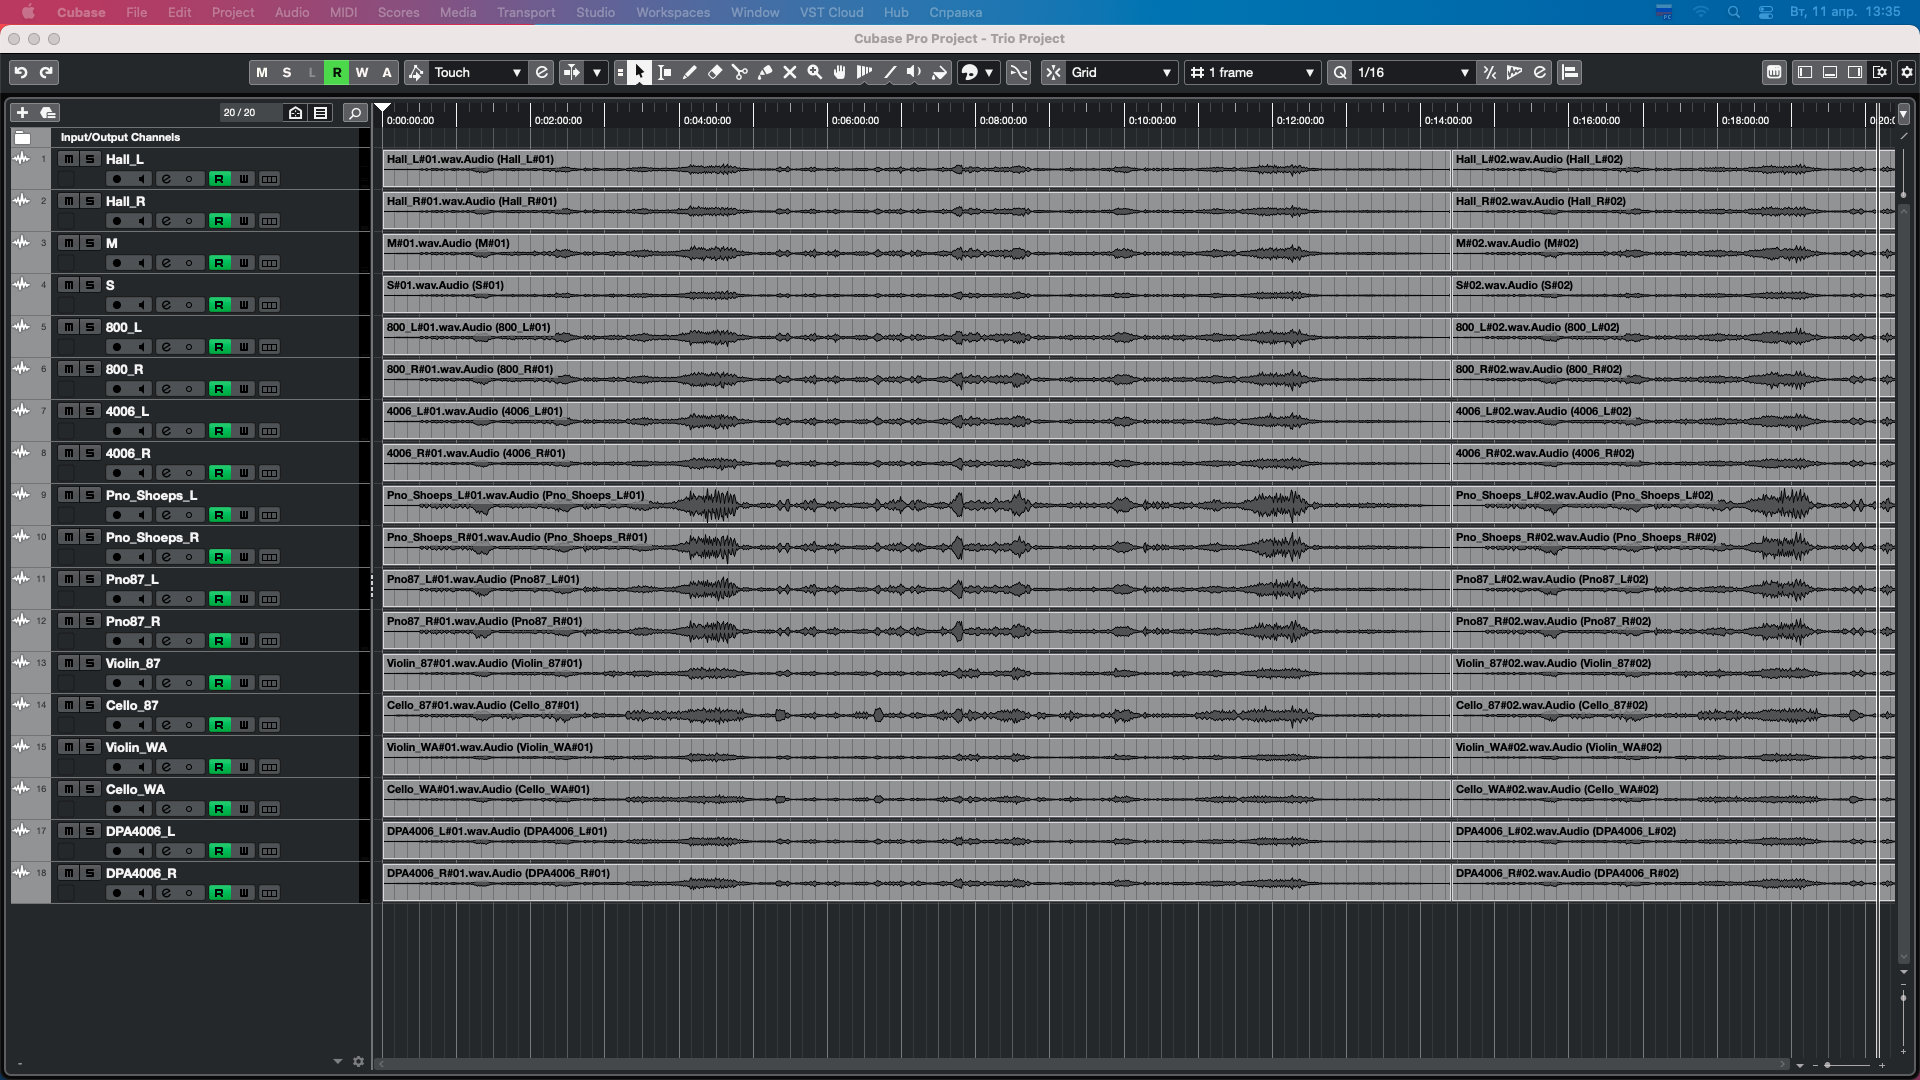
Task: Toggle the Snap on/off button
Action: pyautogui.click(x=1053, y=72)
